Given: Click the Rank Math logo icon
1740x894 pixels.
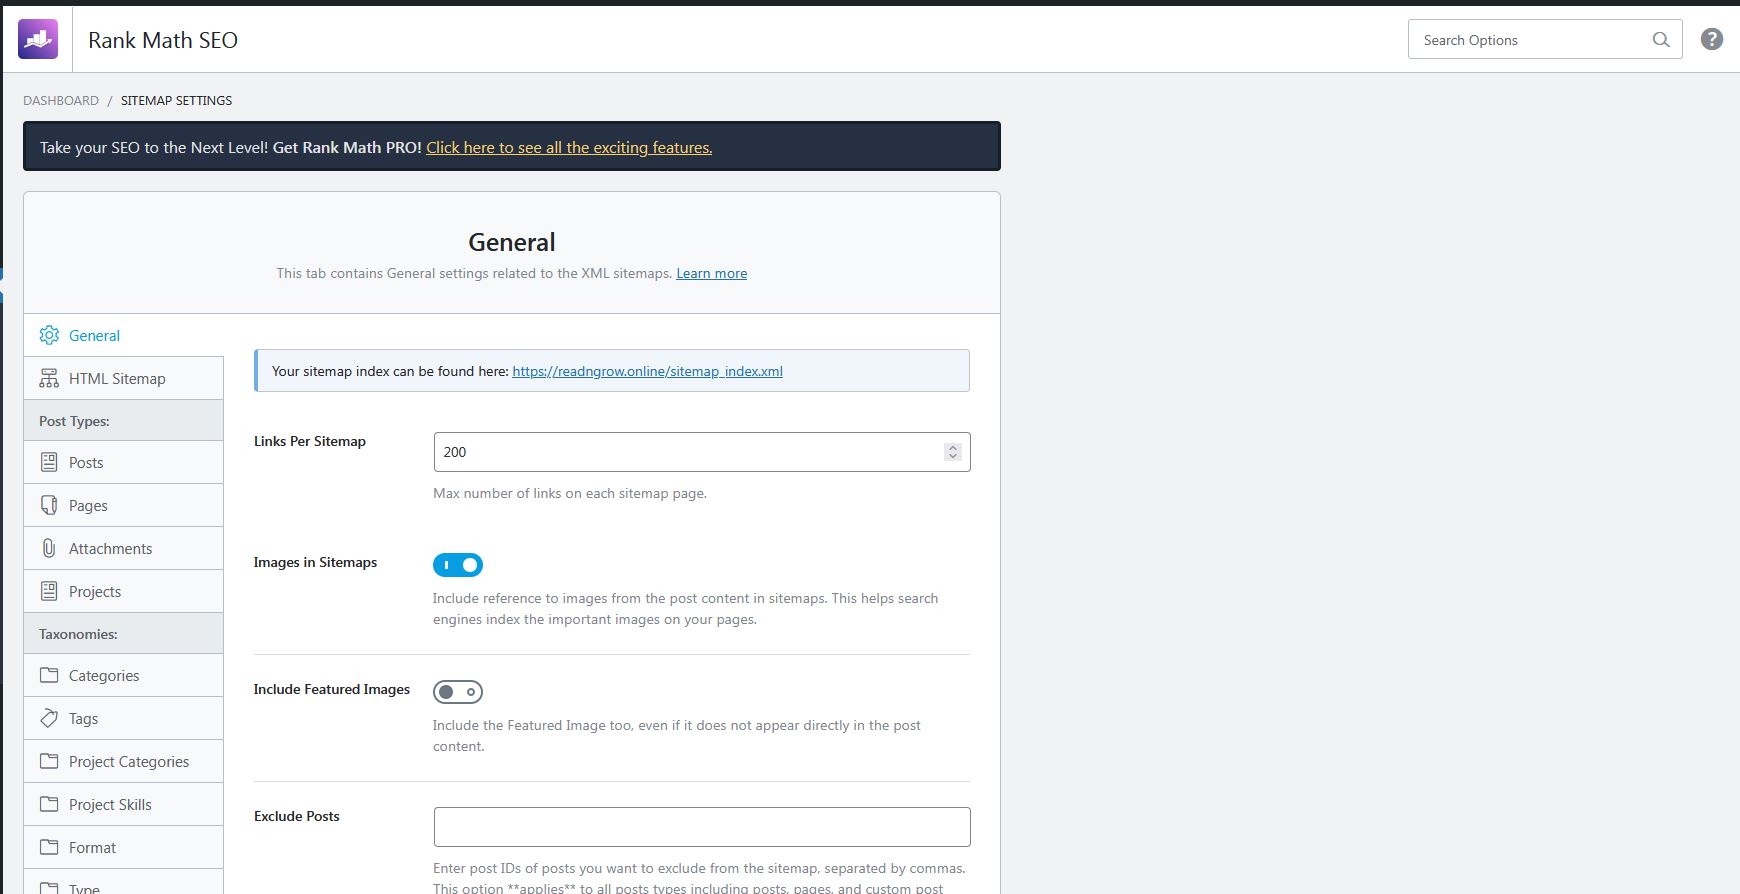Looking at the screenshot, I should pyautogui.click(x=38, y=40).
